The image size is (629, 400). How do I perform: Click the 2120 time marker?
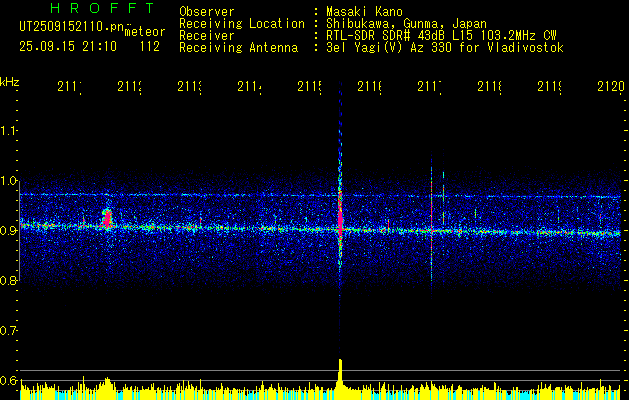[x=611, y=86]
